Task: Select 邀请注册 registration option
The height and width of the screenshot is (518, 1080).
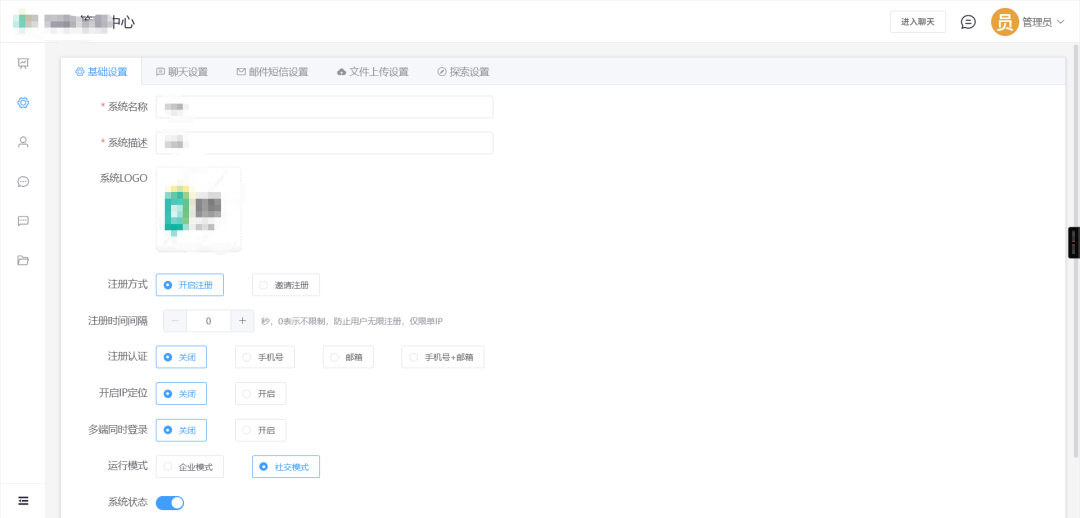Action: point(286,285)
